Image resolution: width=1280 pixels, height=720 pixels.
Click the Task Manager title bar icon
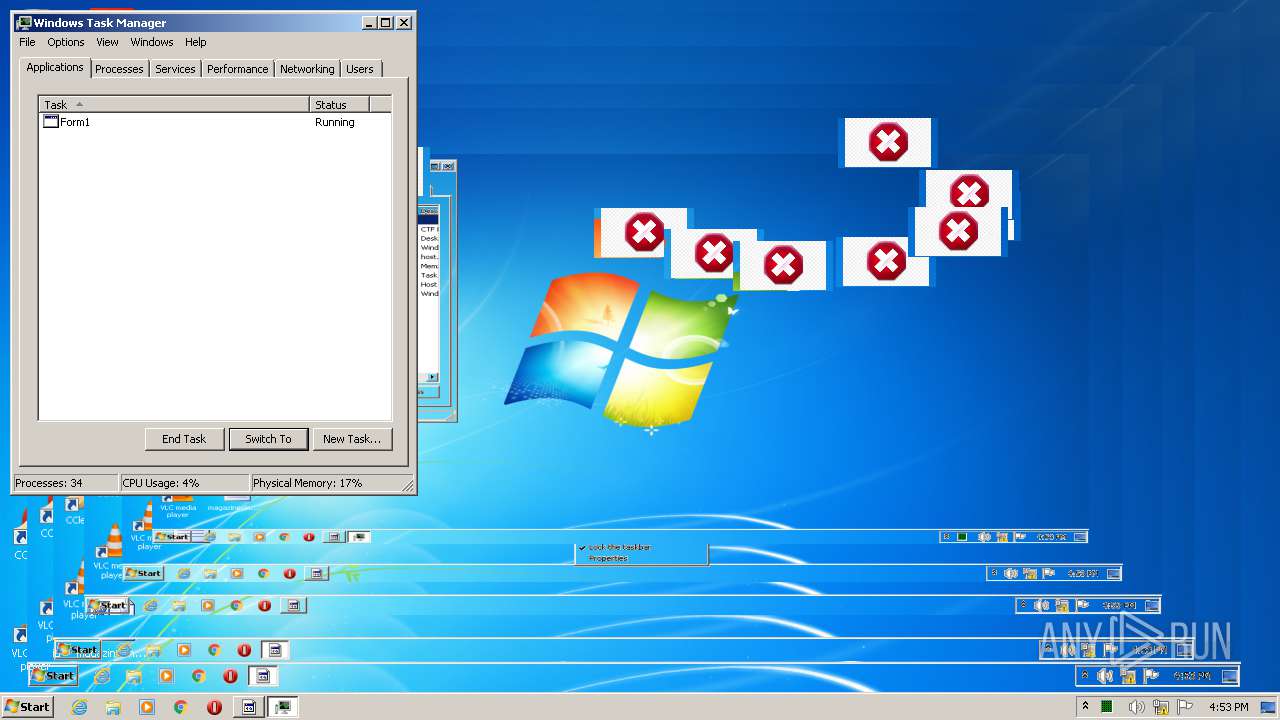point(24,22)
